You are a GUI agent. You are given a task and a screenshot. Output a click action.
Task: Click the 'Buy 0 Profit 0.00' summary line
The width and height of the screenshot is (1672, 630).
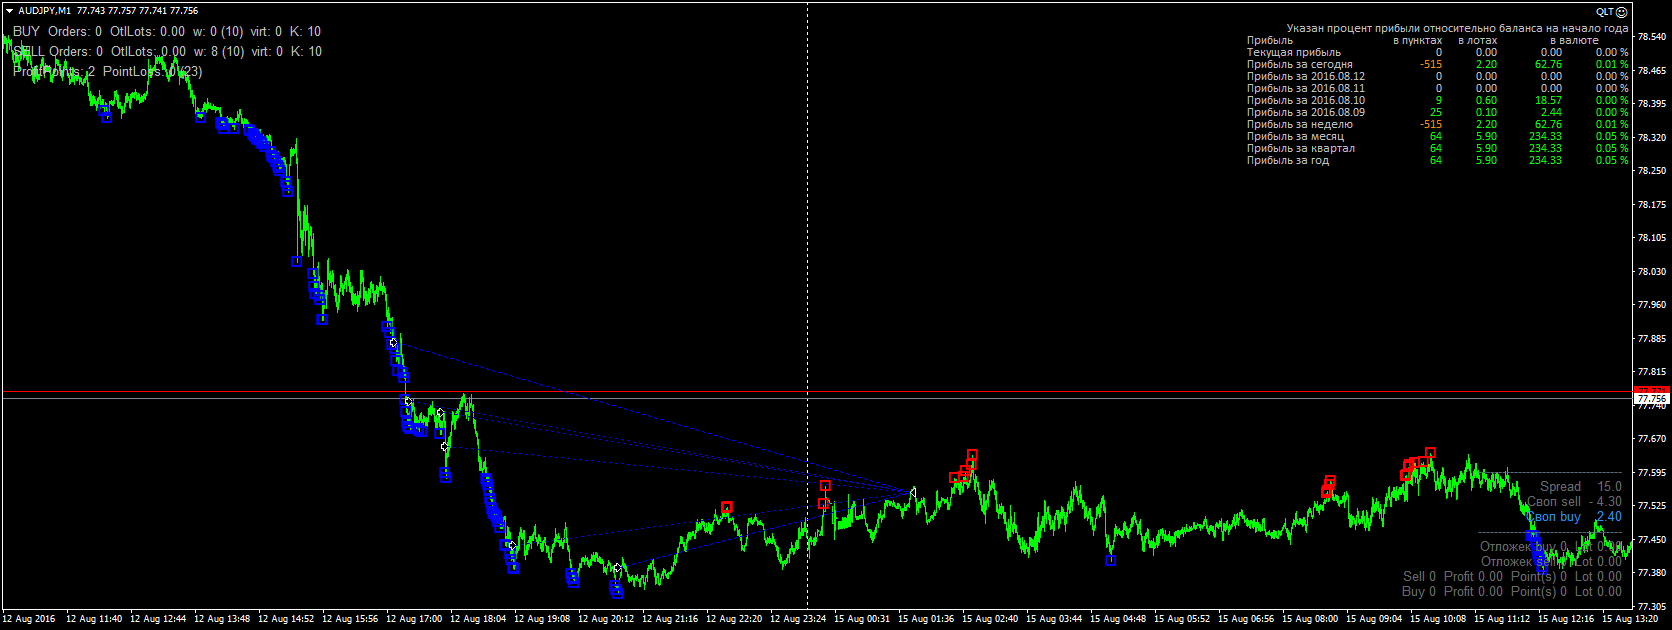coord(1512,592)
